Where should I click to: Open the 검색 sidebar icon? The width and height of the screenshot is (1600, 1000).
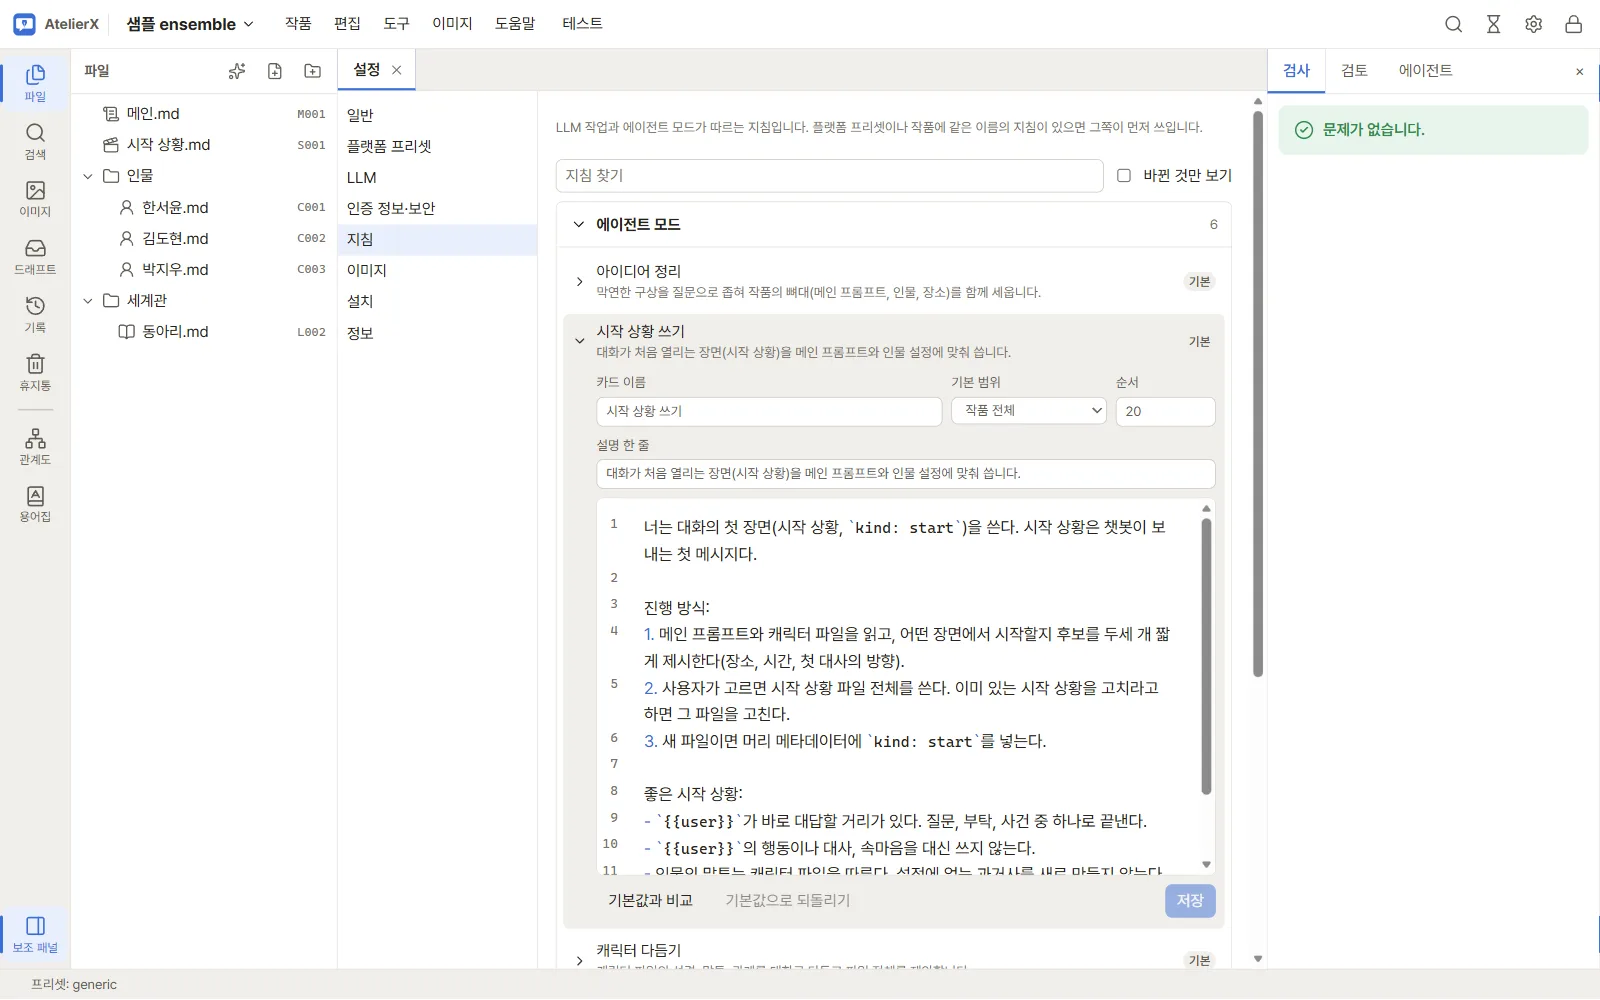(x=35, y=141)
